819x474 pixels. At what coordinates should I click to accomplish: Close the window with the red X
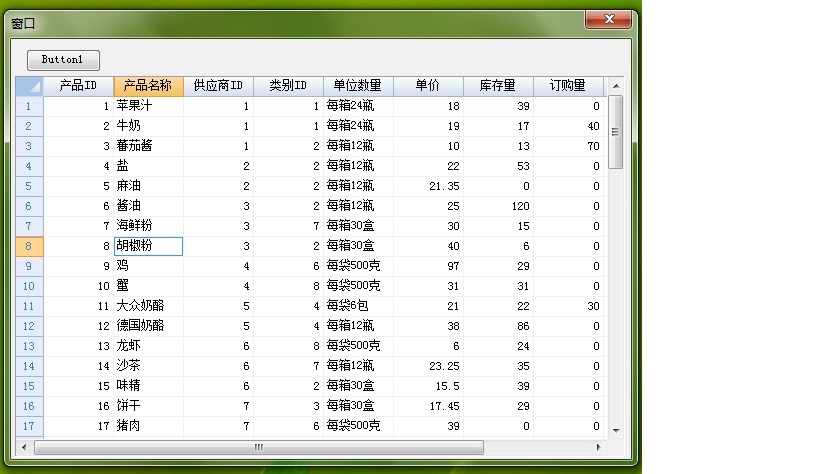[609, 19]
